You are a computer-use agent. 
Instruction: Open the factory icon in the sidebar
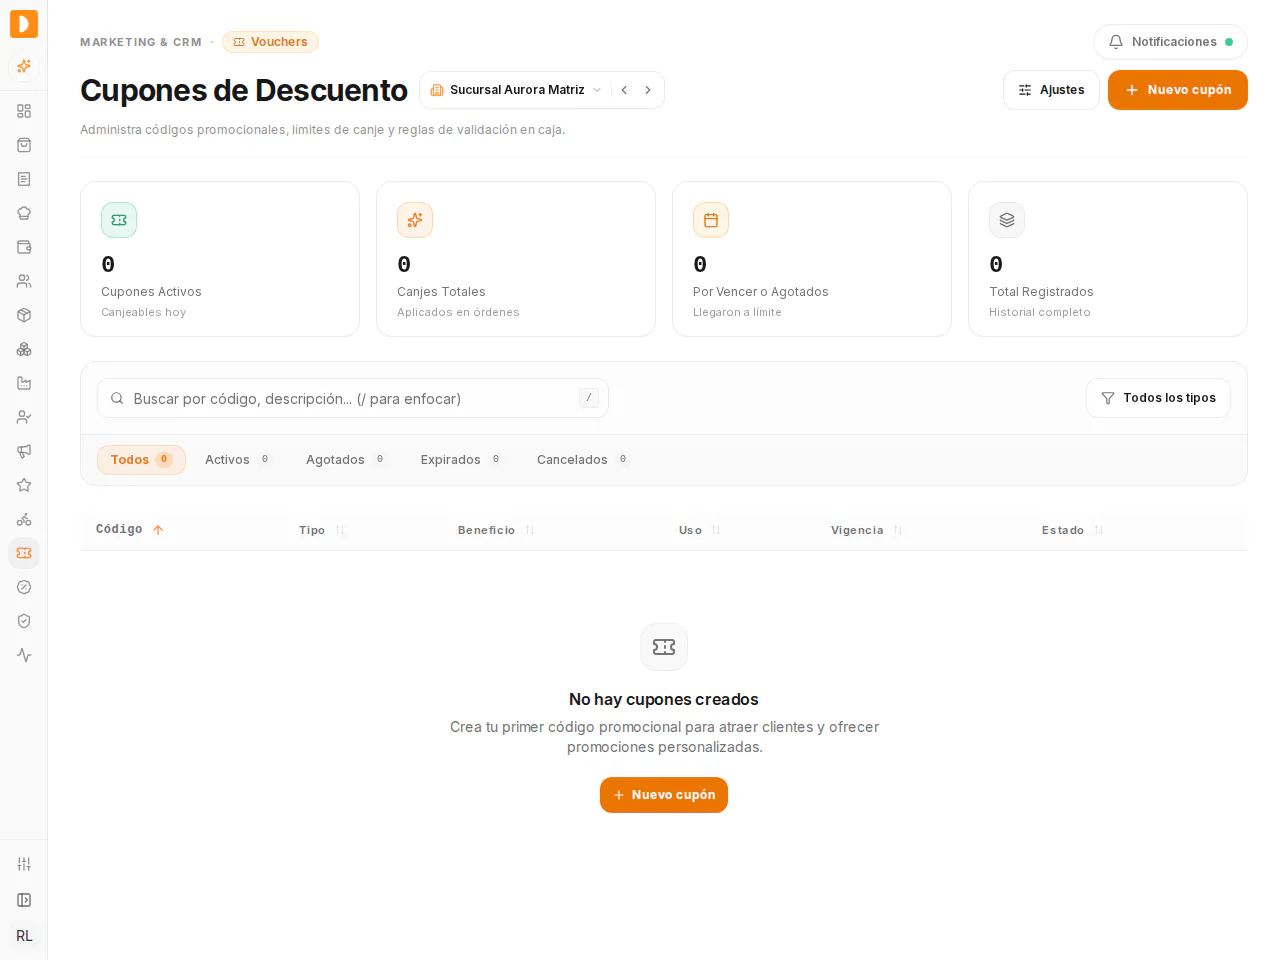[24, 383]
